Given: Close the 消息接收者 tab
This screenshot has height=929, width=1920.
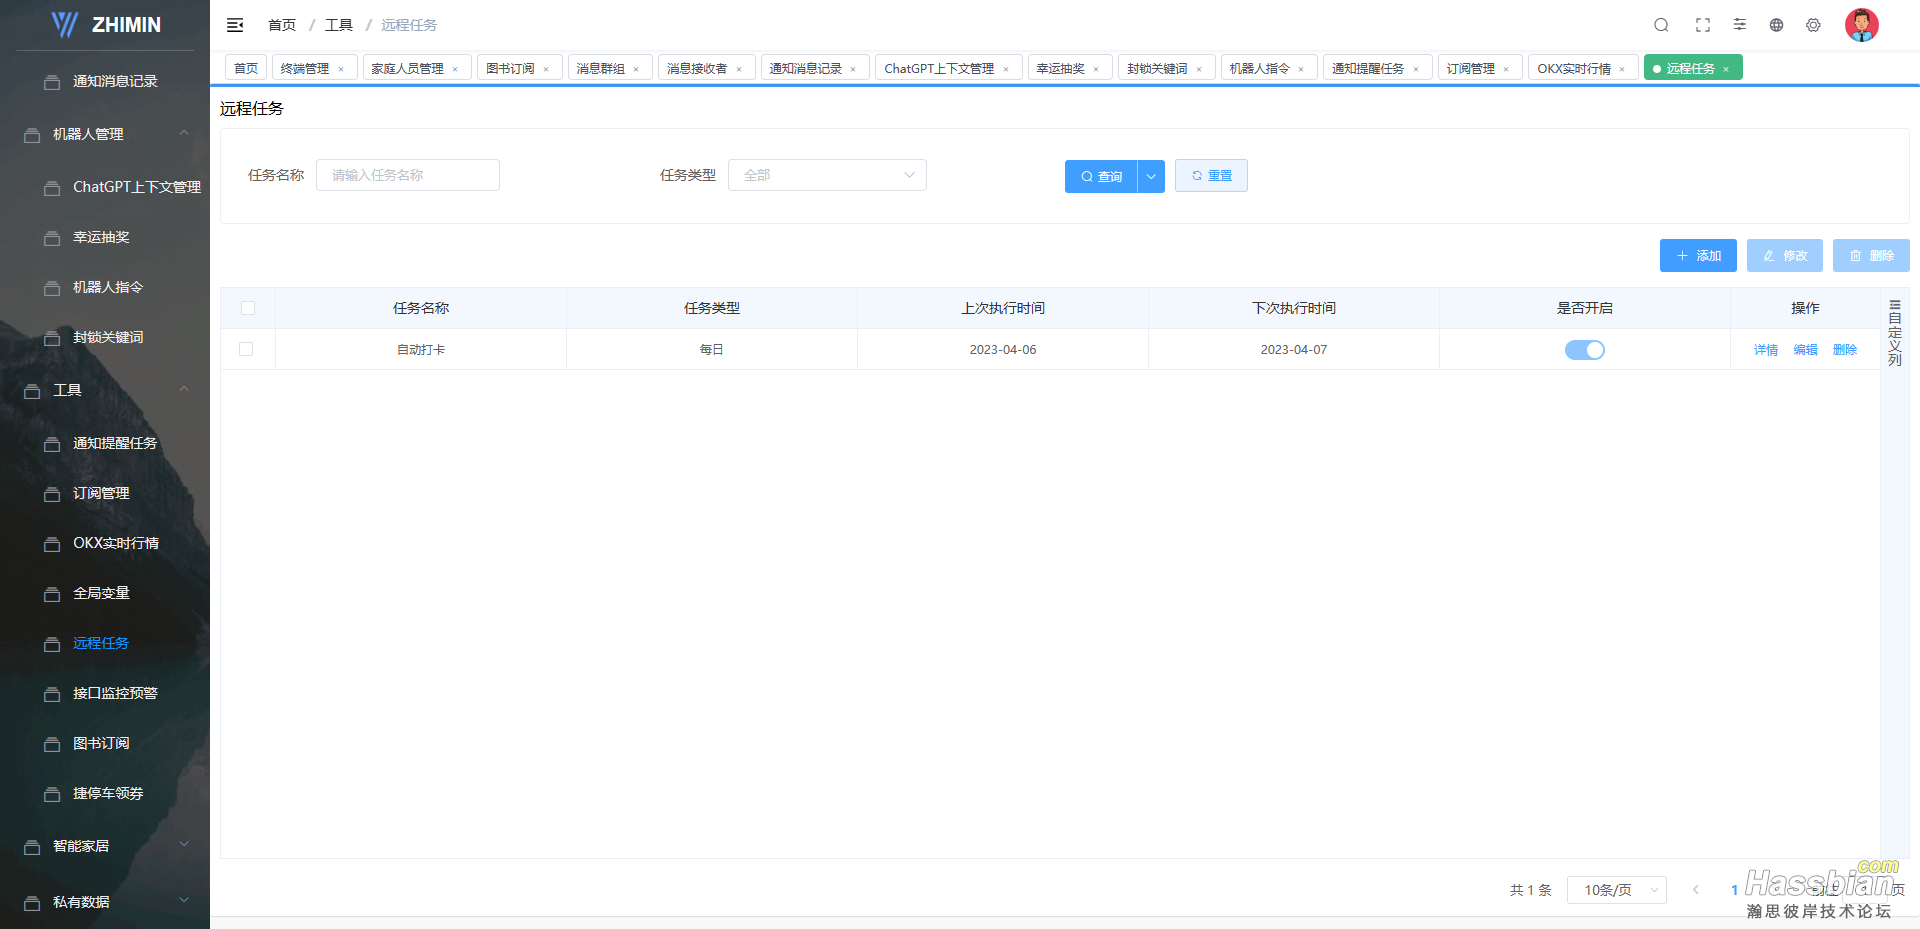Looking at the screenshot, I should 739,69.
